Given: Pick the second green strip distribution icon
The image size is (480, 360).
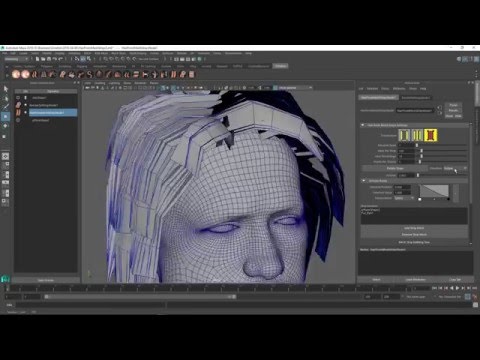Looking at the screenshot, I should tap(417, 135).
